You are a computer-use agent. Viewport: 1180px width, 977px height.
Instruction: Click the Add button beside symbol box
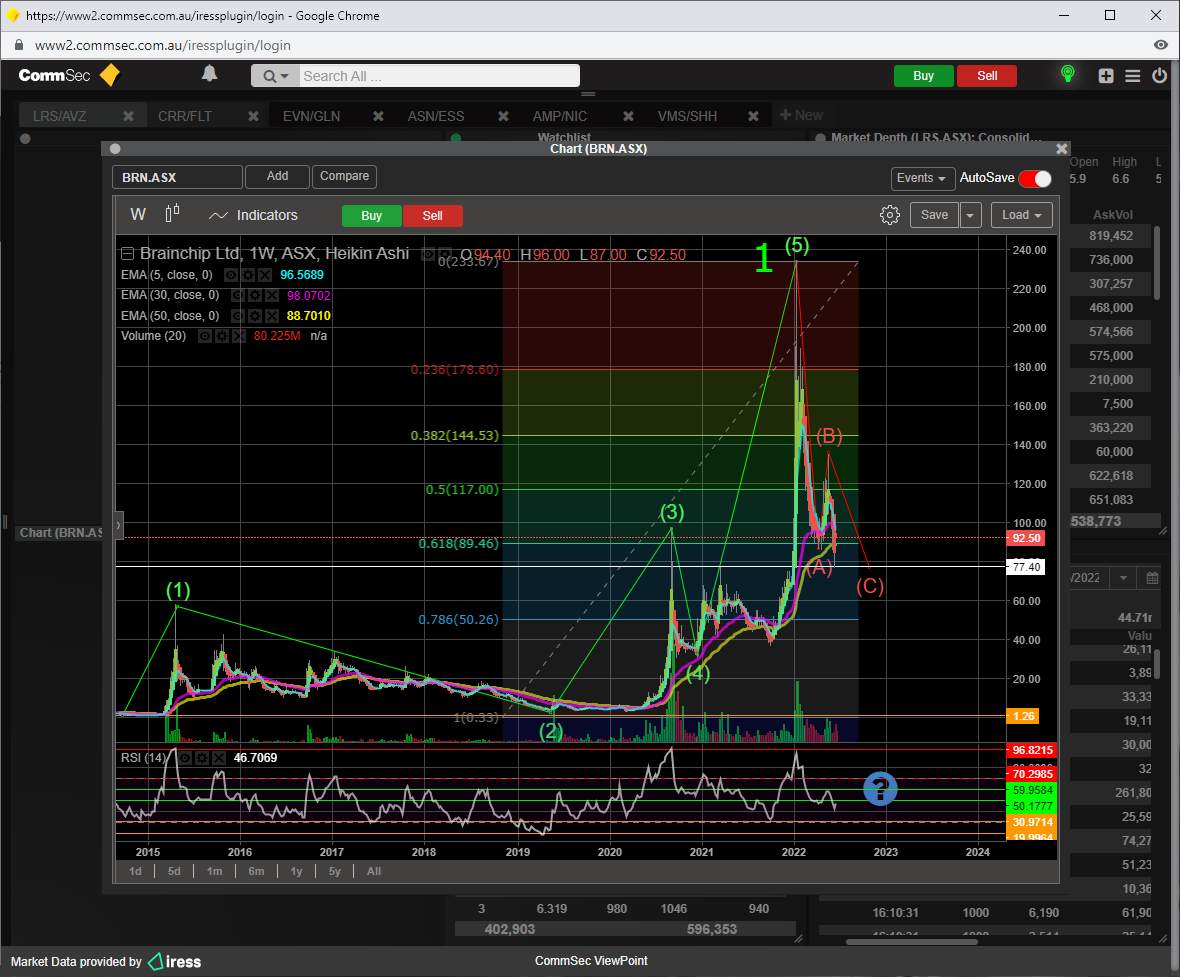coord(277,176)
